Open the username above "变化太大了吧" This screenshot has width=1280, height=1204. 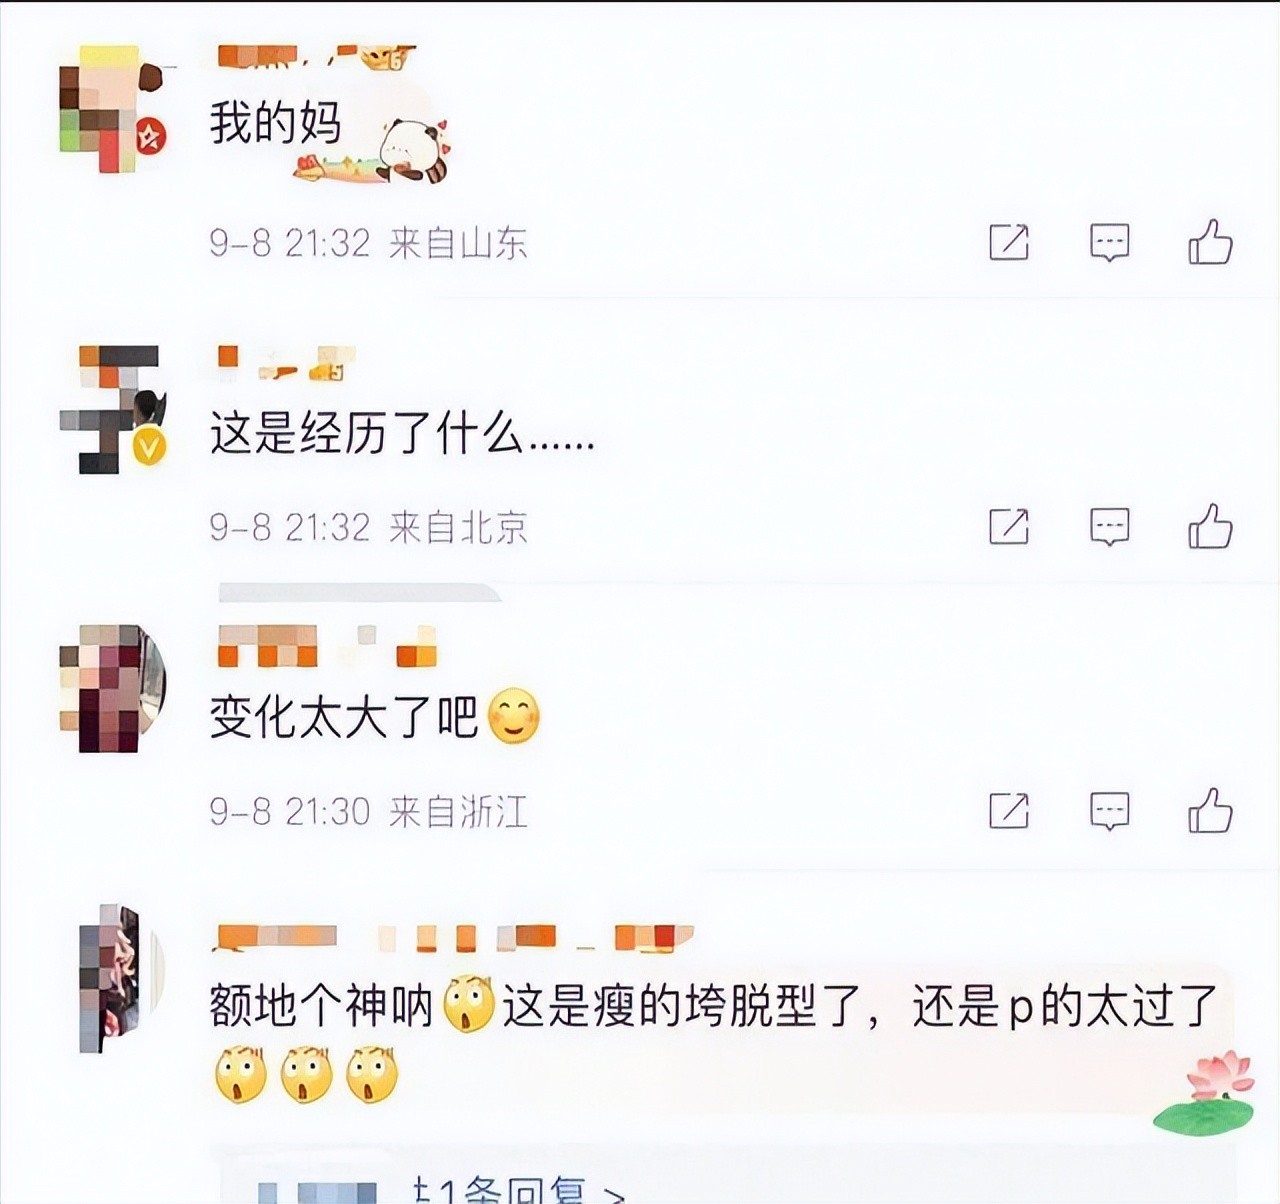[327, 646]
